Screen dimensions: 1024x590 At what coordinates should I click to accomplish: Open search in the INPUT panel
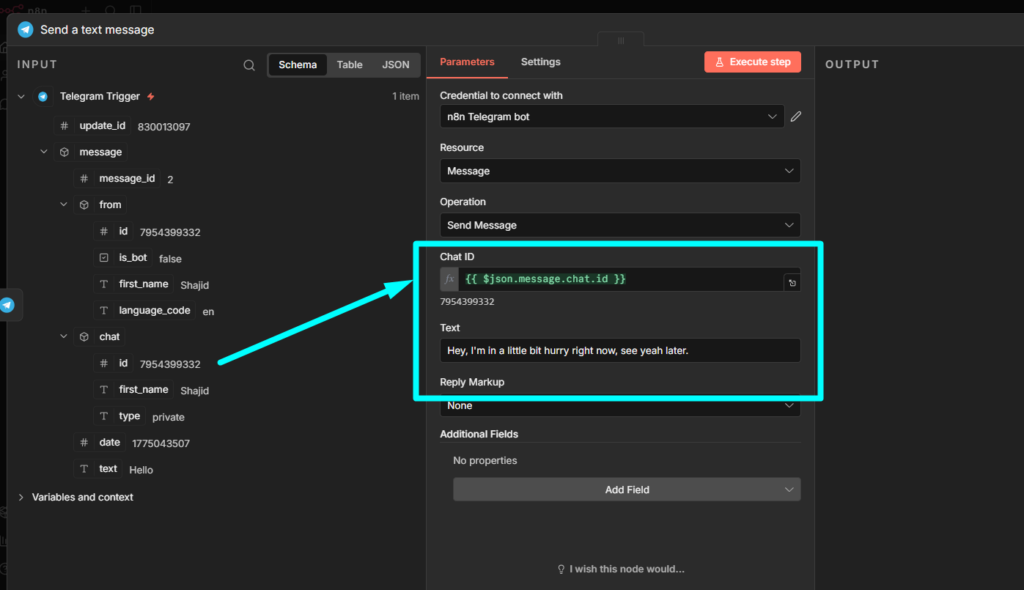[x=248, y=63]
